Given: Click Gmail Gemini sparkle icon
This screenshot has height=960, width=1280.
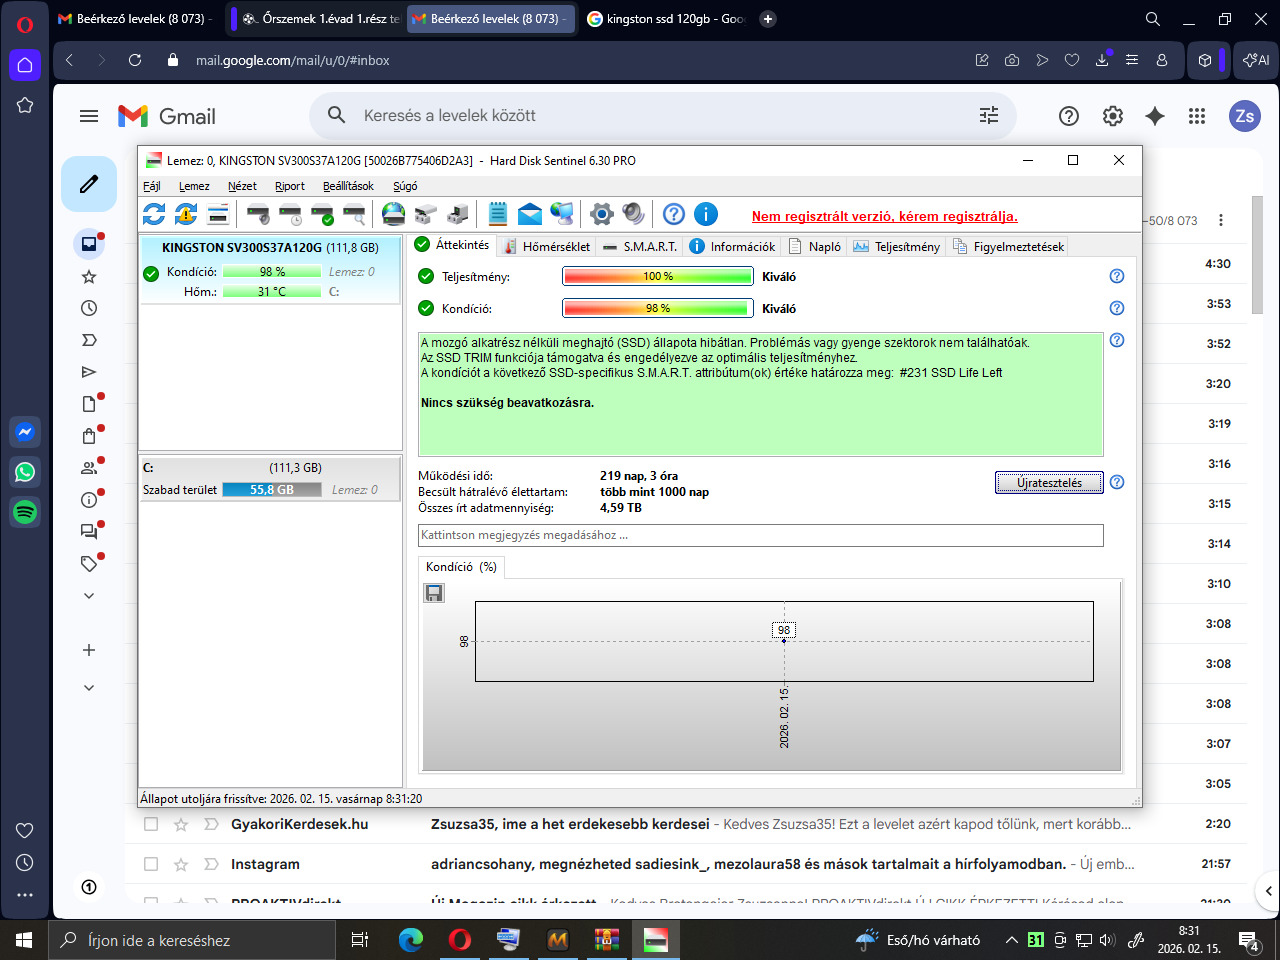Looking at the screenshot, I should [1155, 116].
